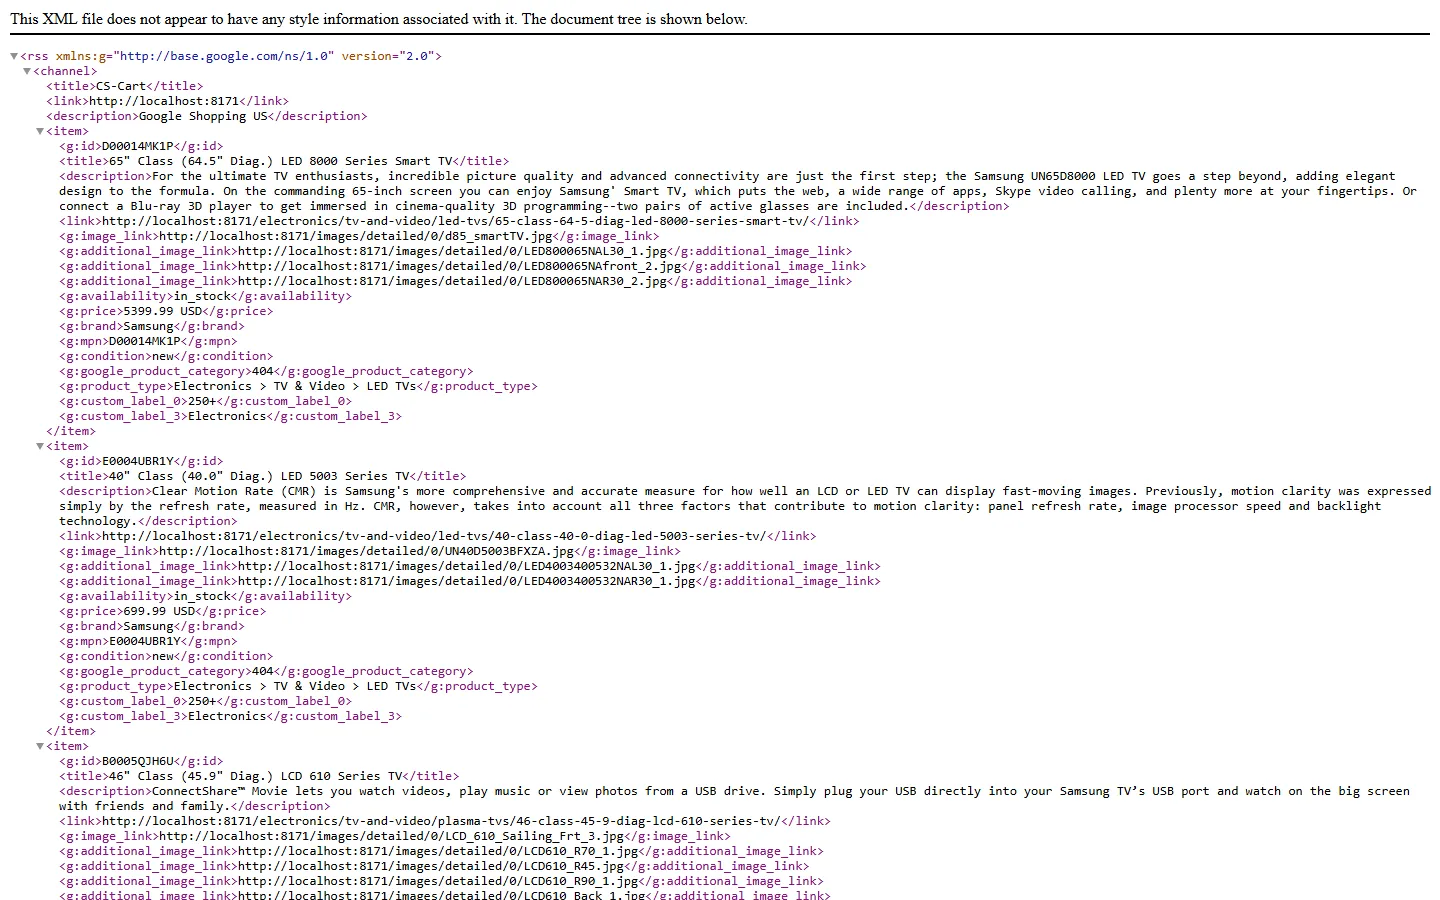Click the g:mpn value "D00014MK1P"
The width and height of the screenshot is (1440, 900).
coord(145,341)
